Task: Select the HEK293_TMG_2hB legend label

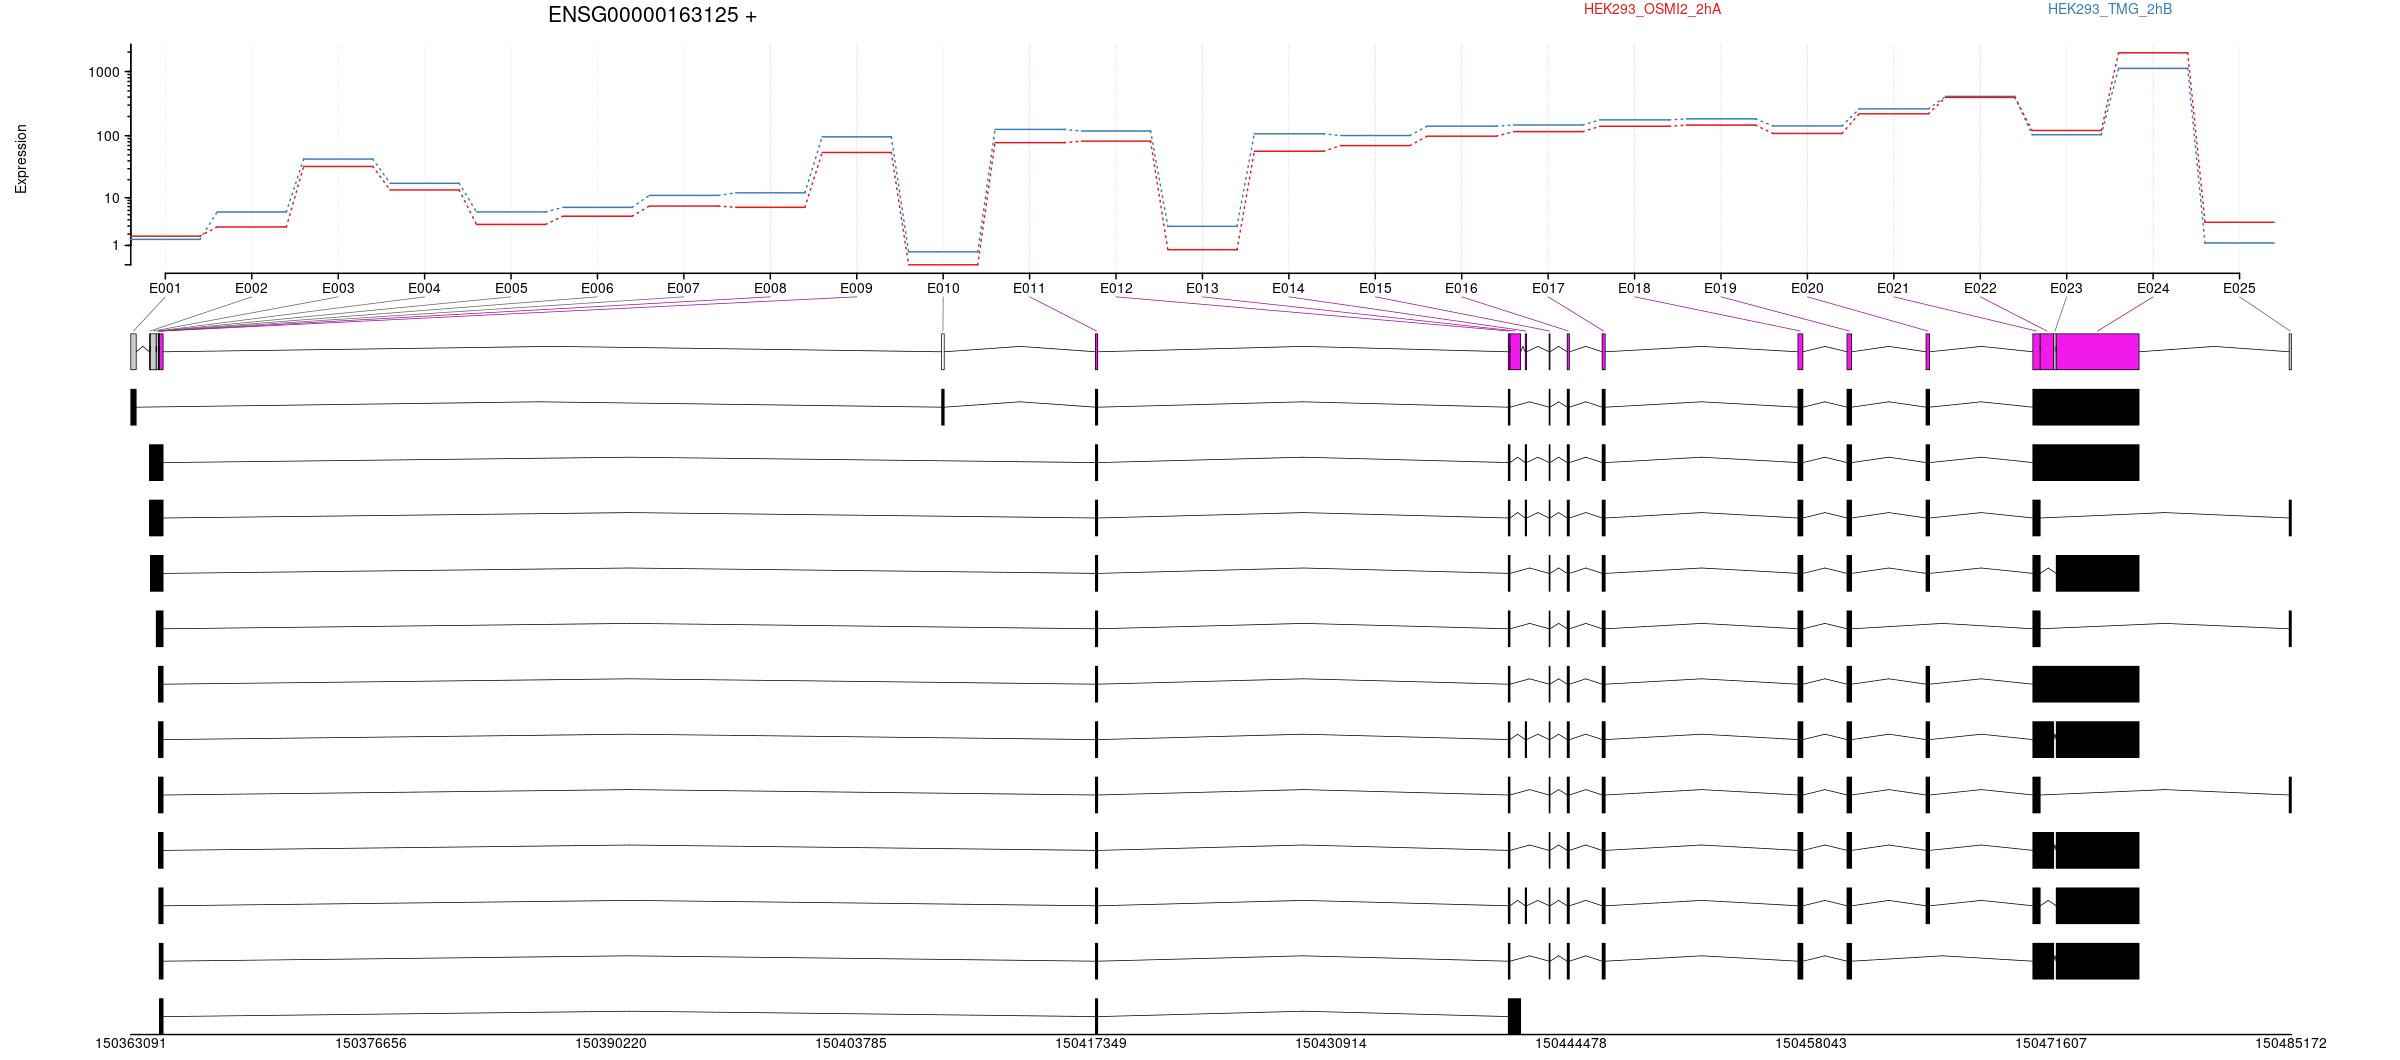Action: point(2110,9)
